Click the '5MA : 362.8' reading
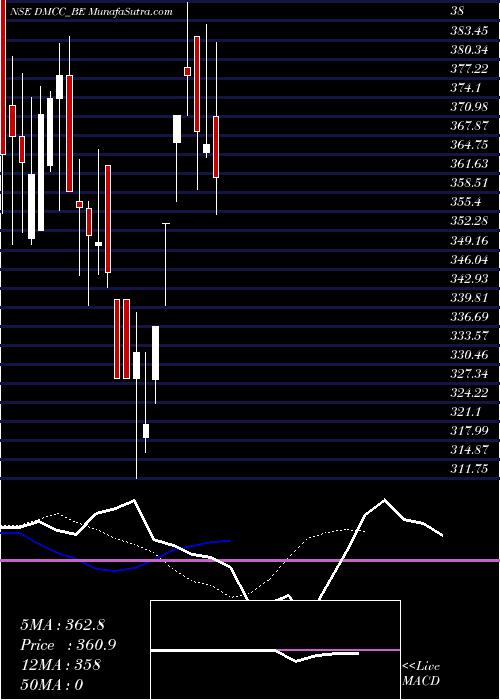The width and height of the screenshot is (500, 700). (62, 625)
